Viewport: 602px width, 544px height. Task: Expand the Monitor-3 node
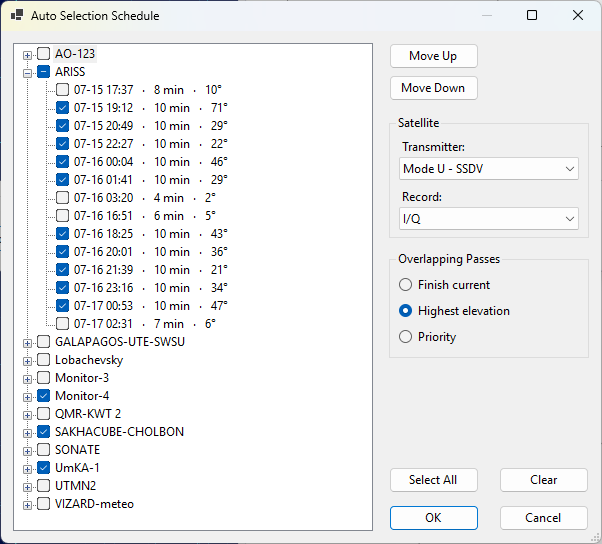tap(27, 379)
